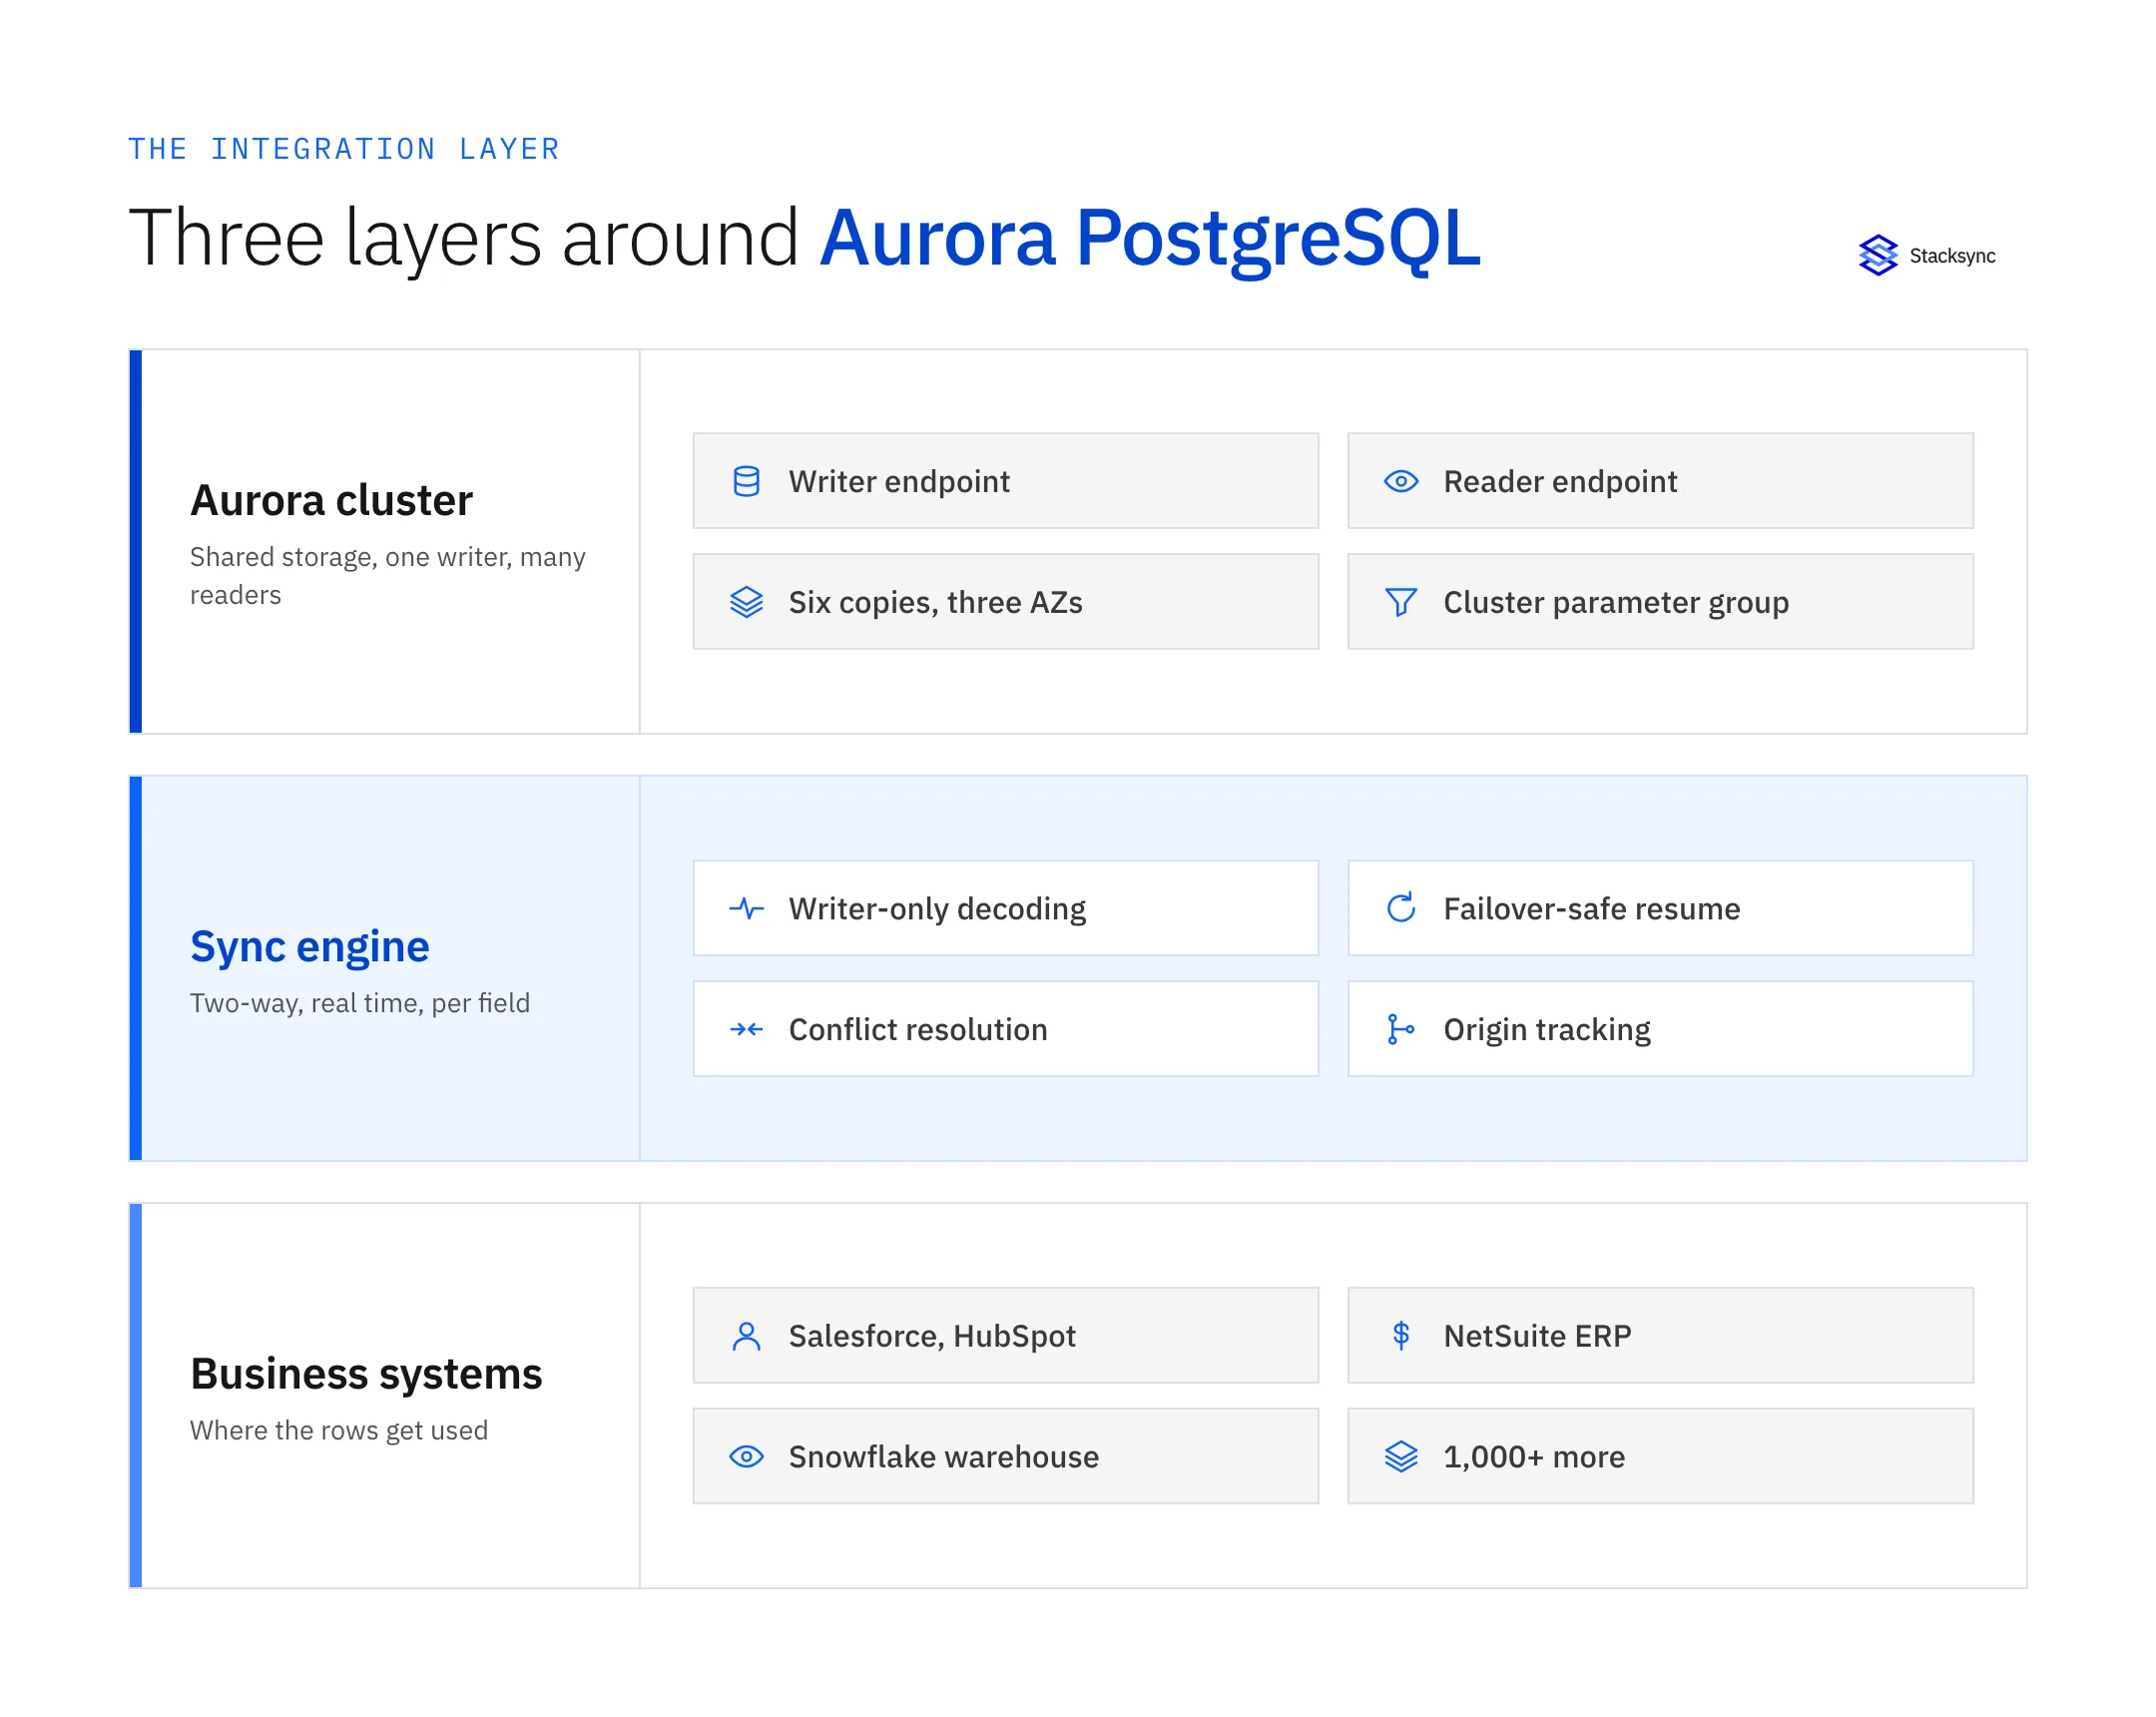Image resolution: width=2156 pixels, height=1717 pixels.
Task: Select the 1,000+ more label
Action: [x=1534, y=1458]
